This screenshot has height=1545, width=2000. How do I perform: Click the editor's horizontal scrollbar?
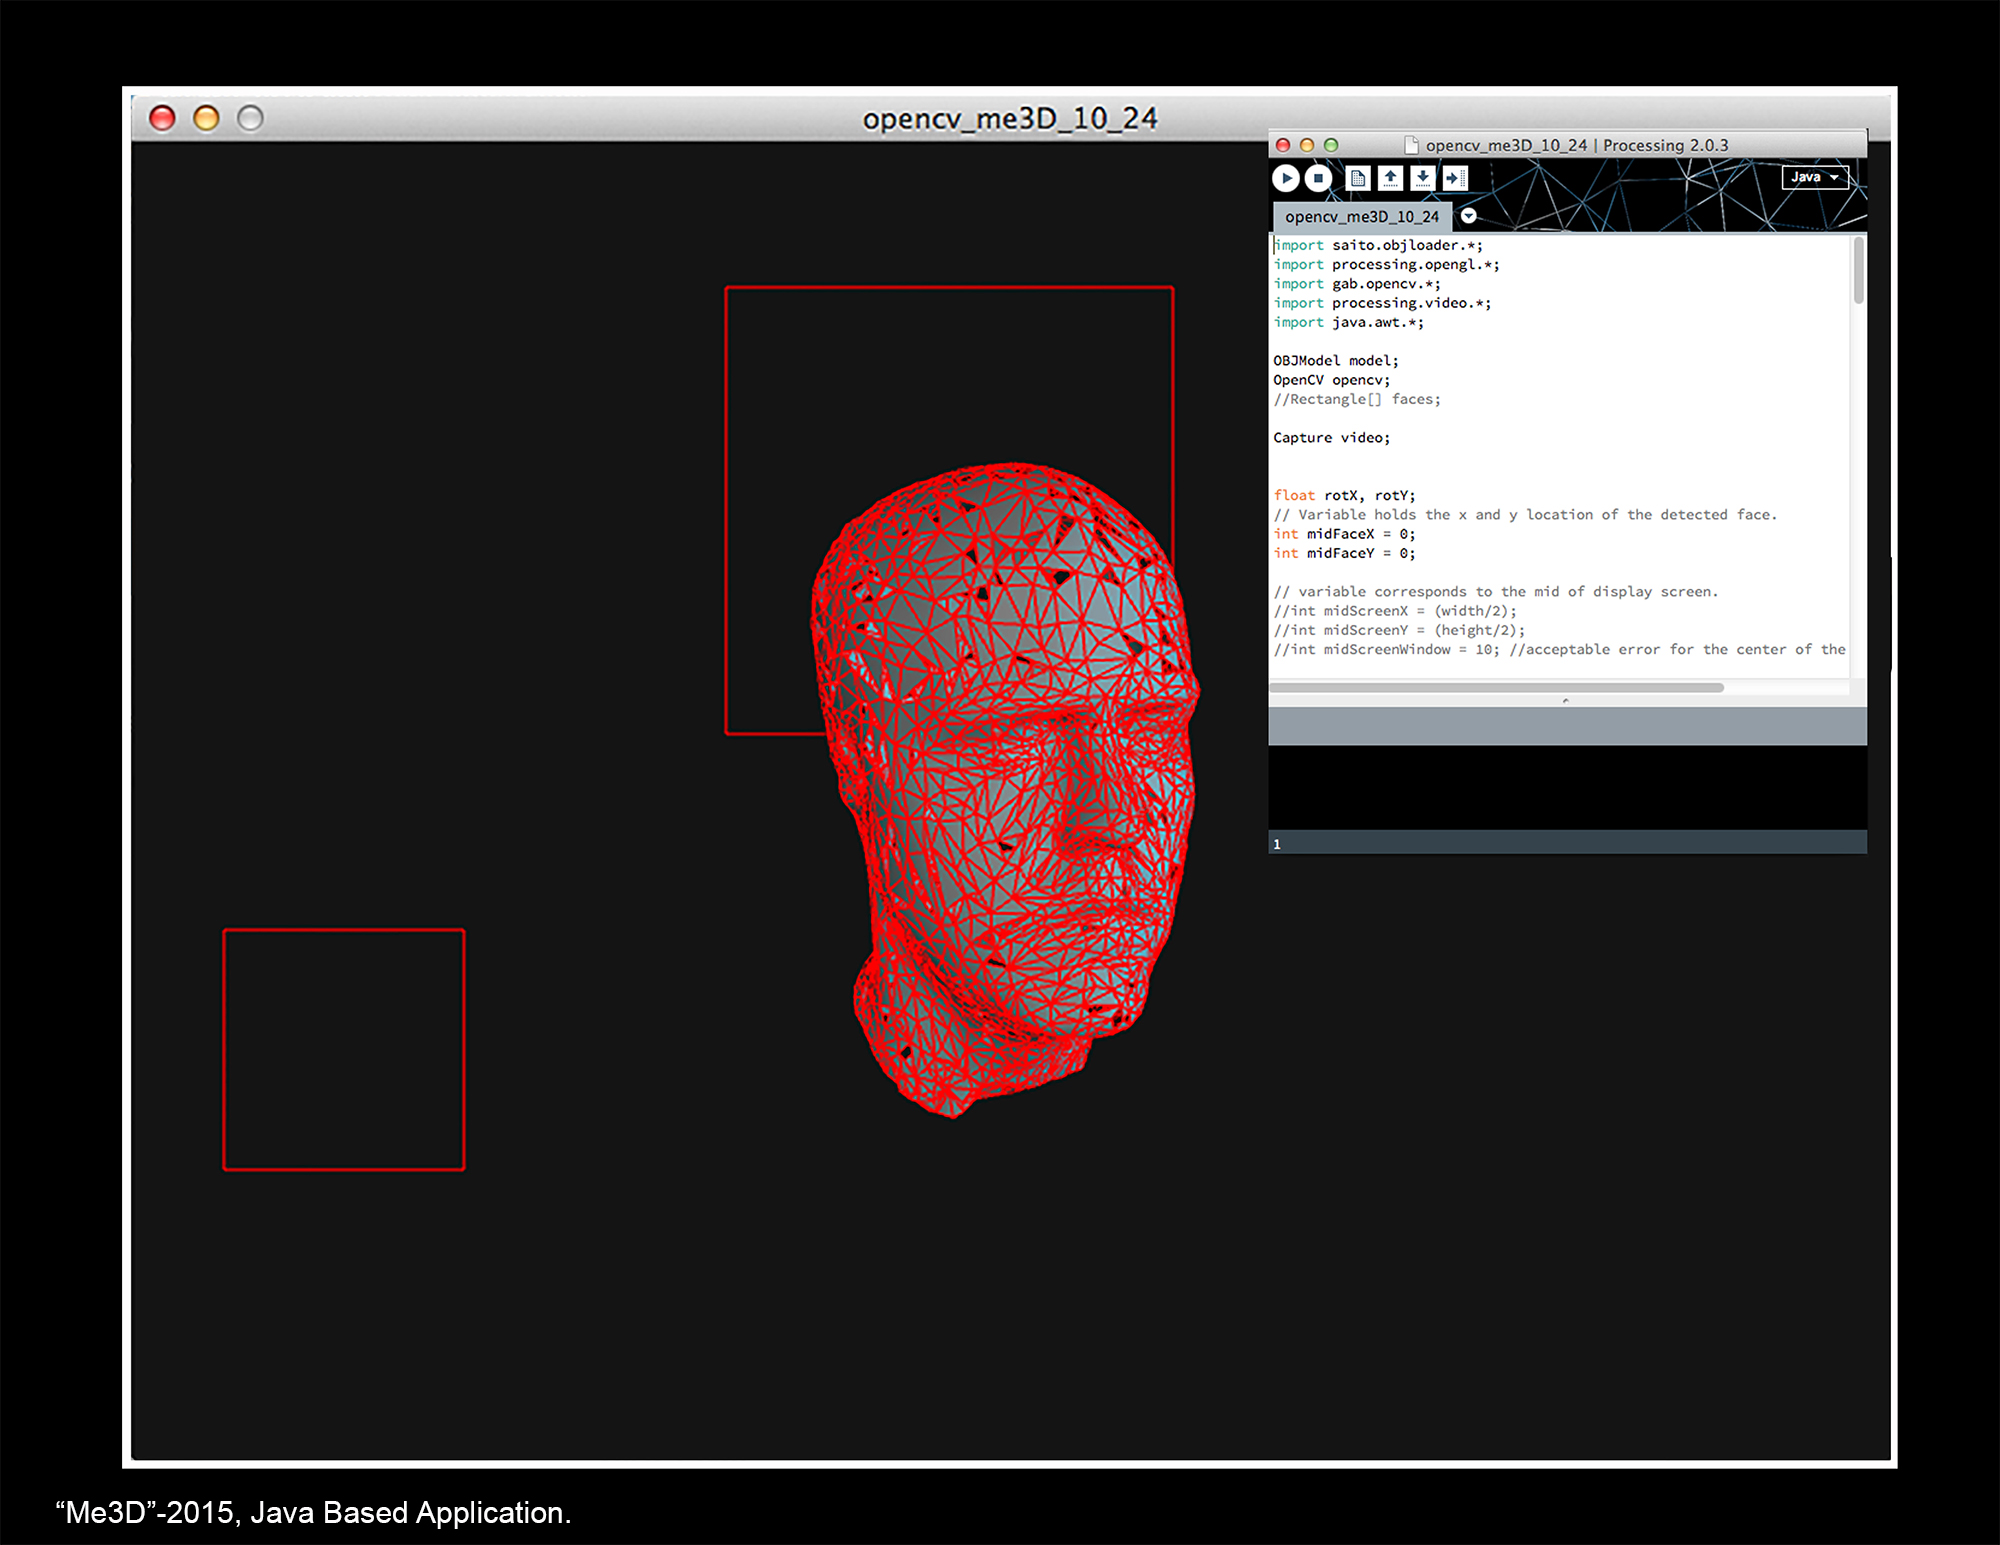pos(1496,688)
